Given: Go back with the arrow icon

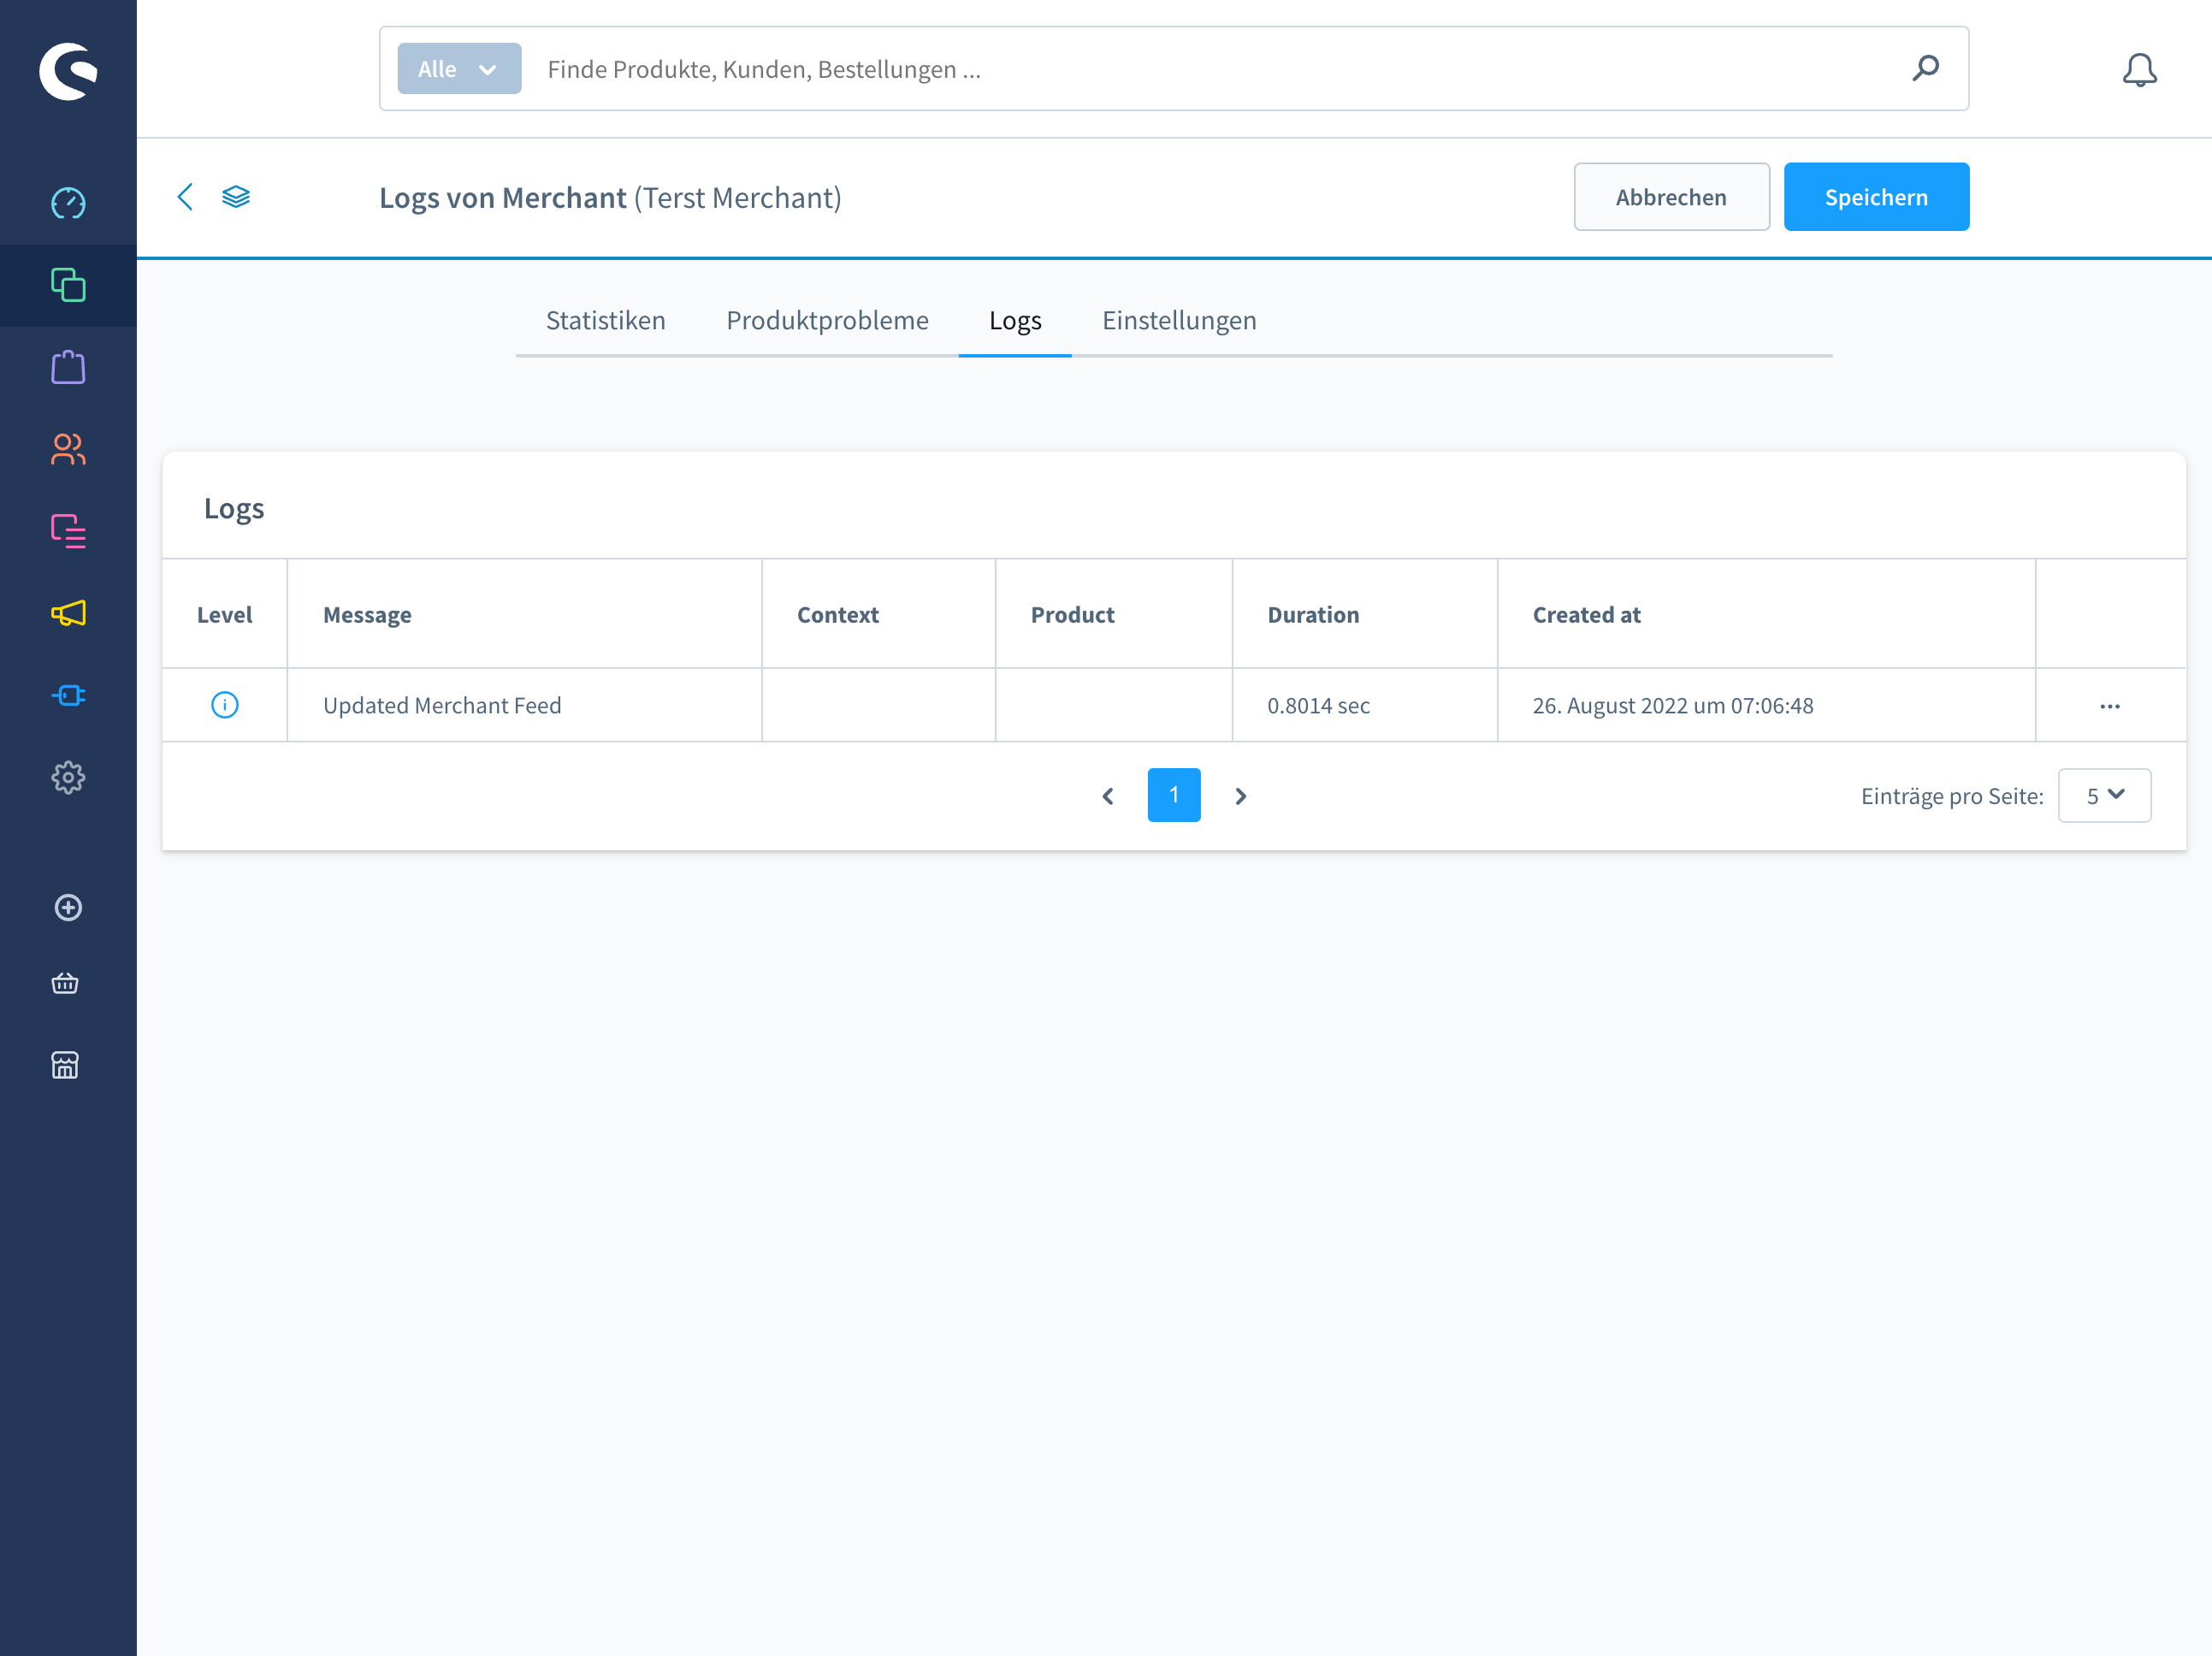Looking at the screenshot, I should pos(185,196).
